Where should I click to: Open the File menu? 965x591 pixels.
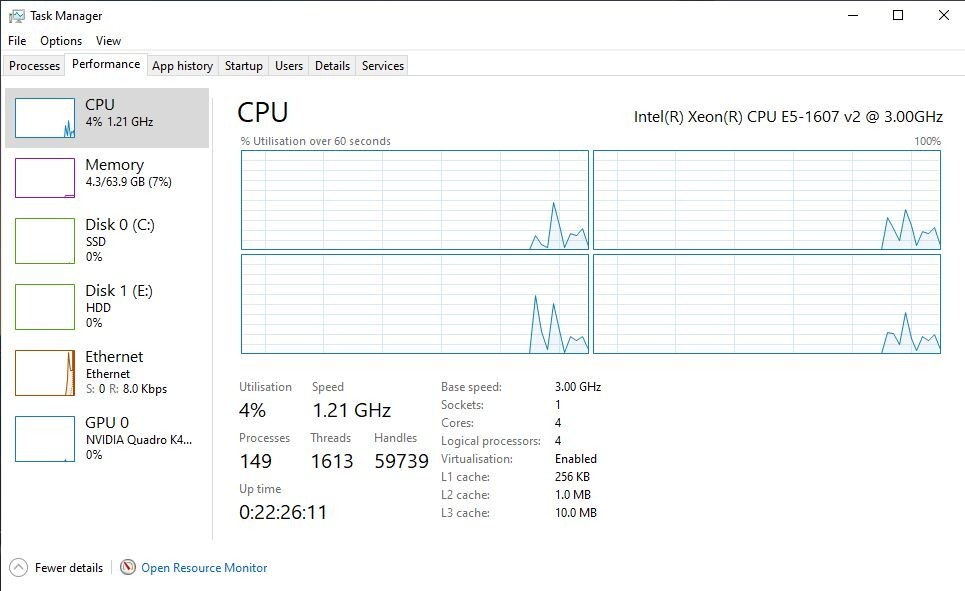[x=17, y=41]
